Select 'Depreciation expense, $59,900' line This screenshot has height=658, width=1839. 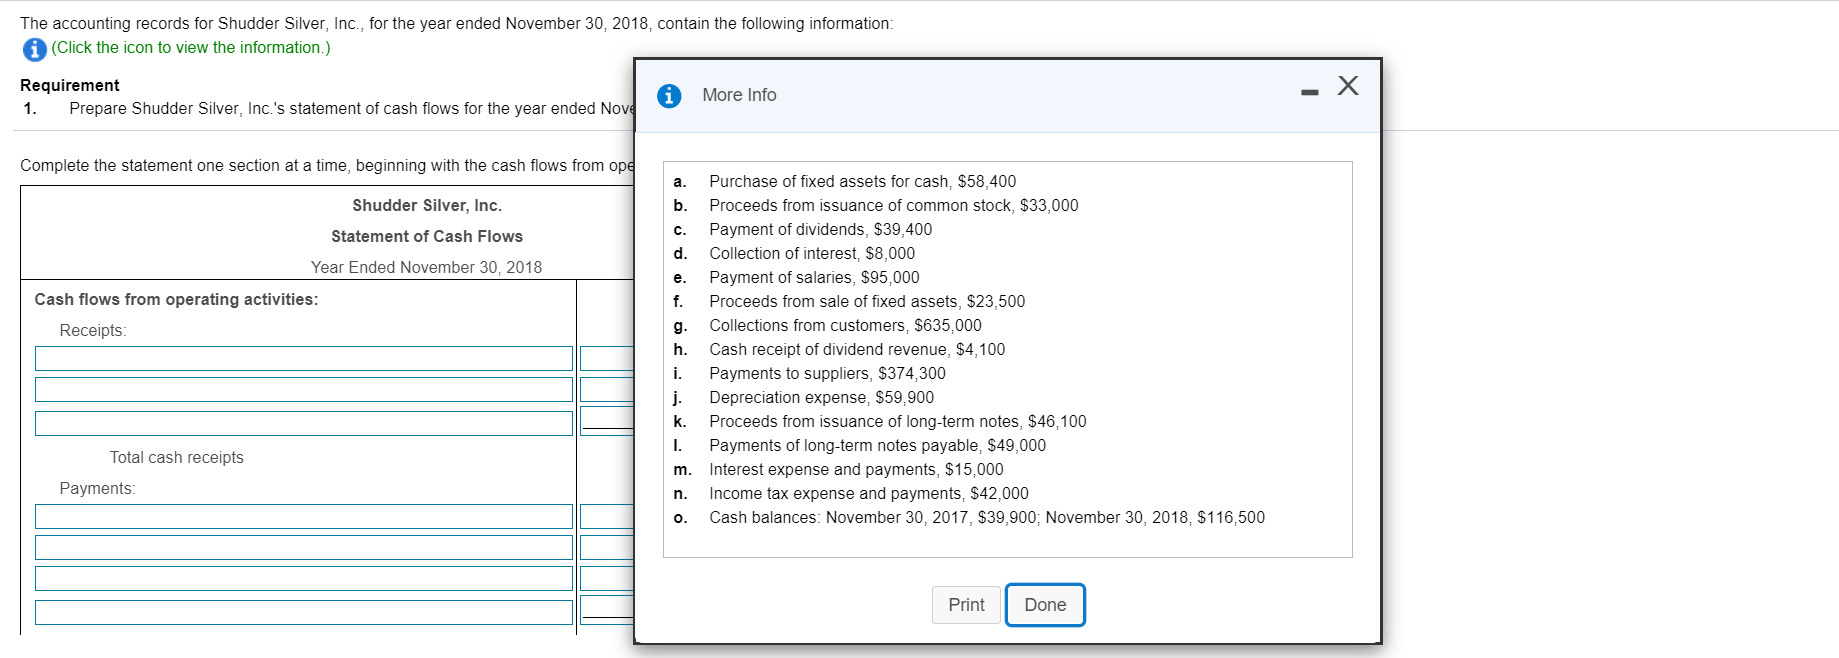tap(821, 397)
